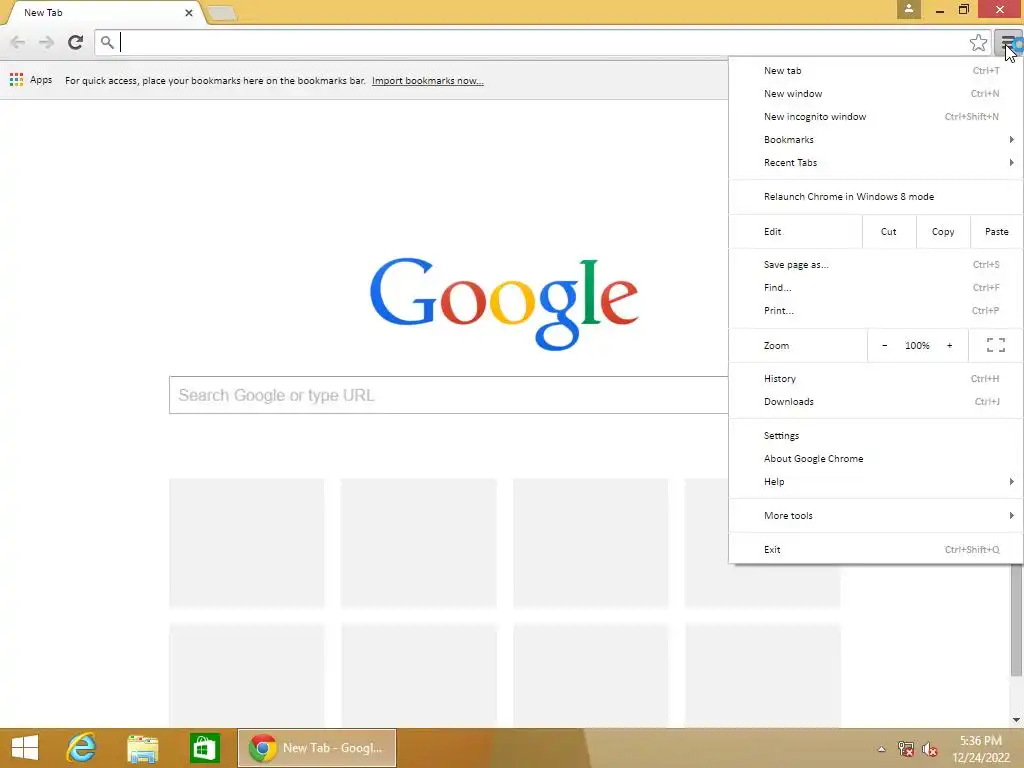Click the forward navigation arrow
The width and height of the screenshot is (1024, 768).
pos(46,43)
